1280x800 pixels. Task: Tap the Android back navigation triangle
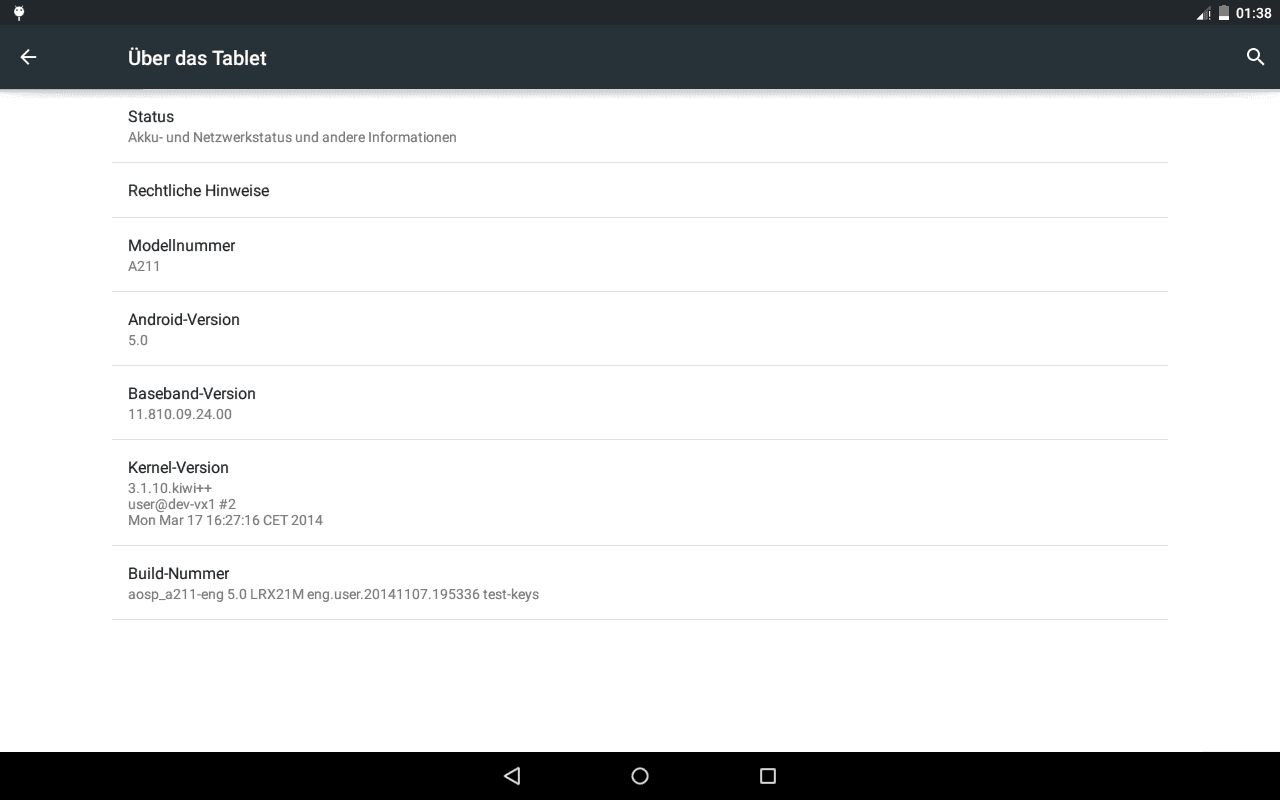512,775
